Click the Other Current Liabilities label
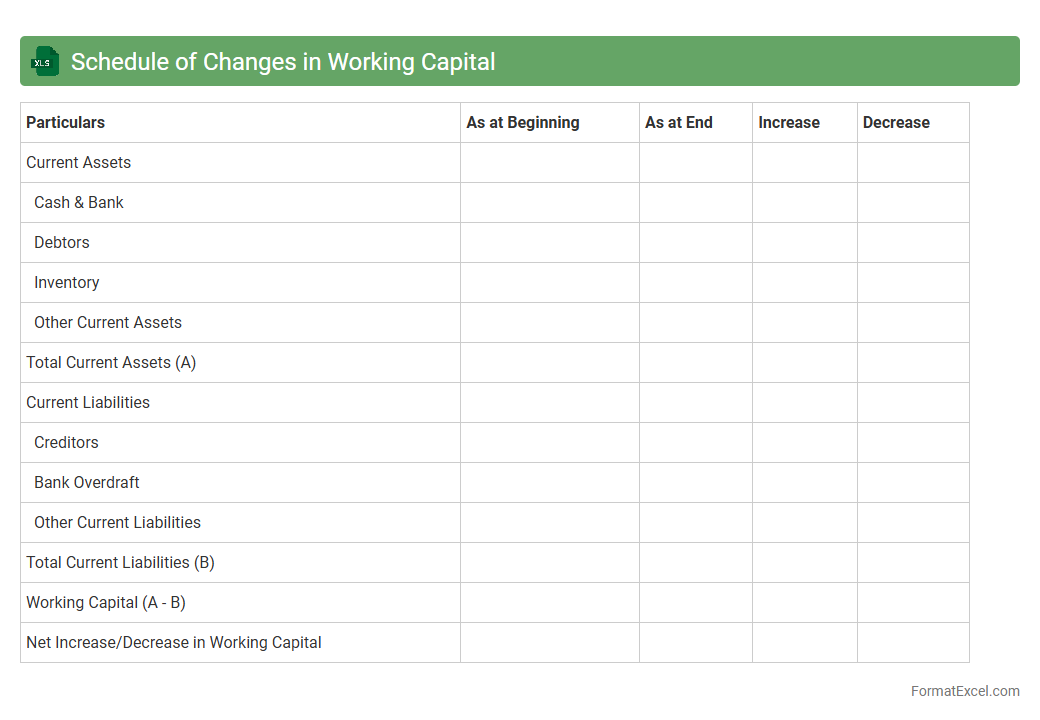Viewport: 1040px width, 720px height. (x=117, y=523)
